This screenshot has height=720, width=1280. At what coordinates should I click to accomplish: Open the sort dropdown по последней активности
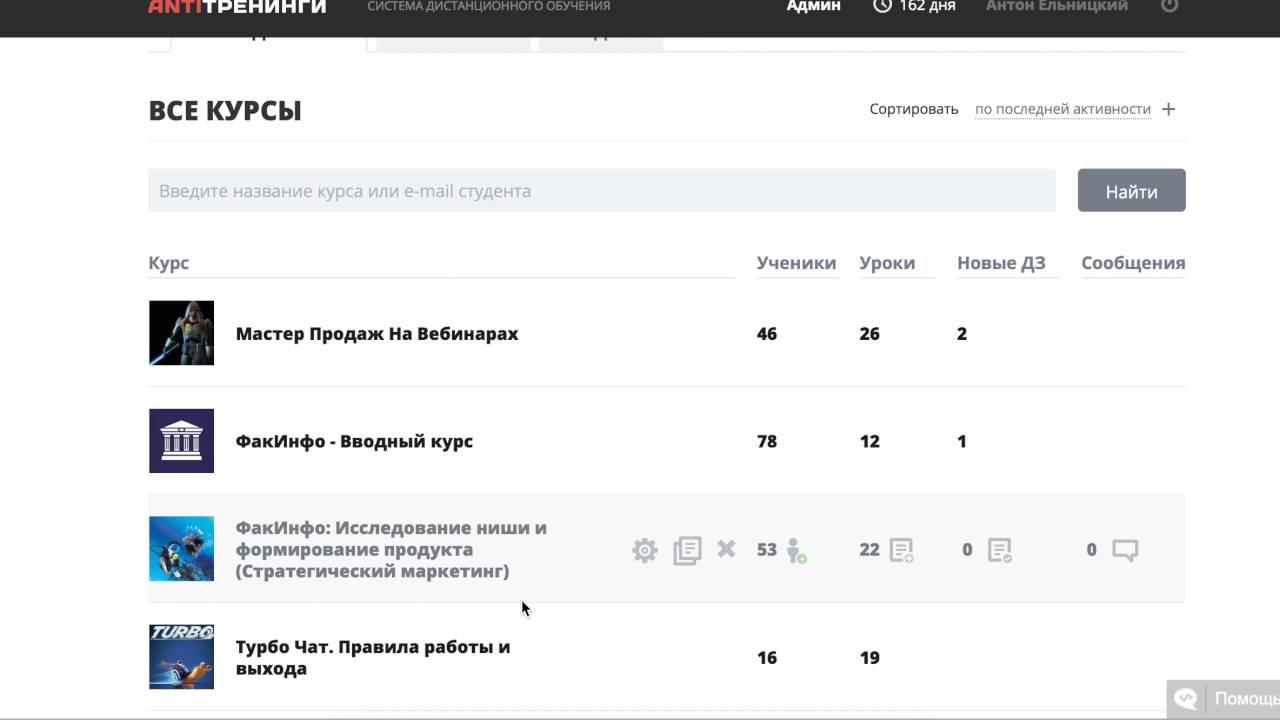pos(1062,109)
